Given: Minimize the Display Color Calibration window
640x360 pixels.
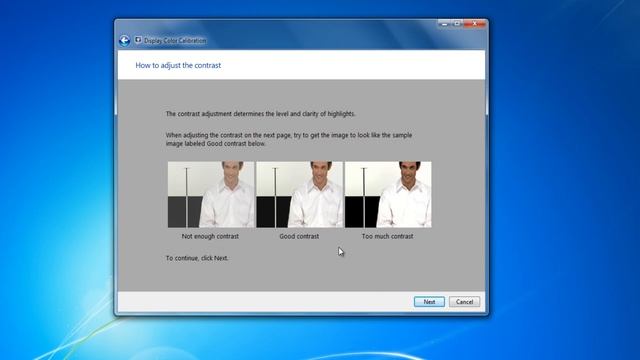Looking at the screenshot, I should 444,24.
